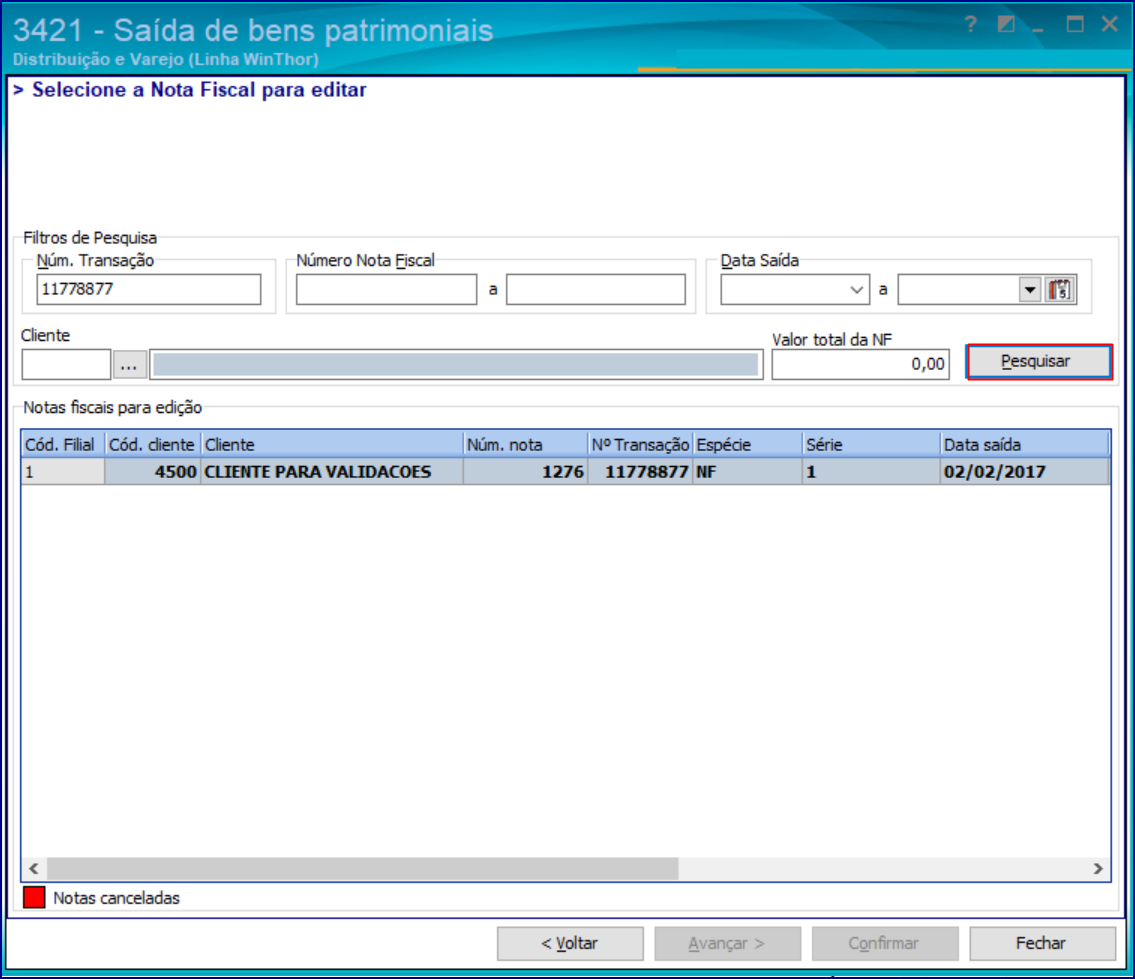Open the second Data Saída date dropdown arrow
Image resolution: width=1135 pixels, height=979 pixels.
click(x=1030, y=290)
